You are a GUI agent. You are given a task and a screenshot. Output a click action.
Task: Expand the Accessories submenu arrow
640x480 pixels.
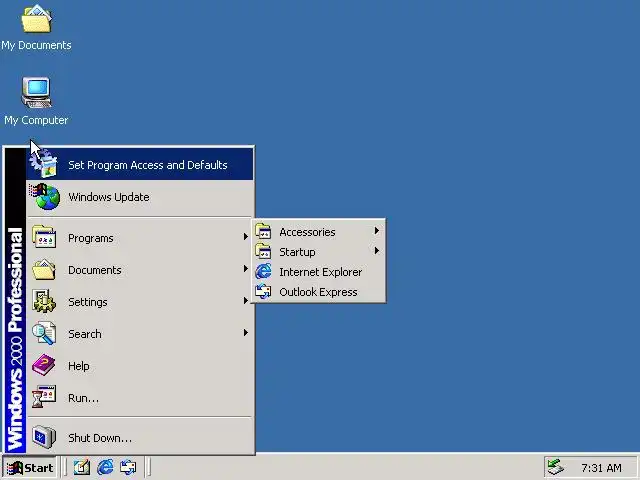pyautogui.click(x=376, y=231)
